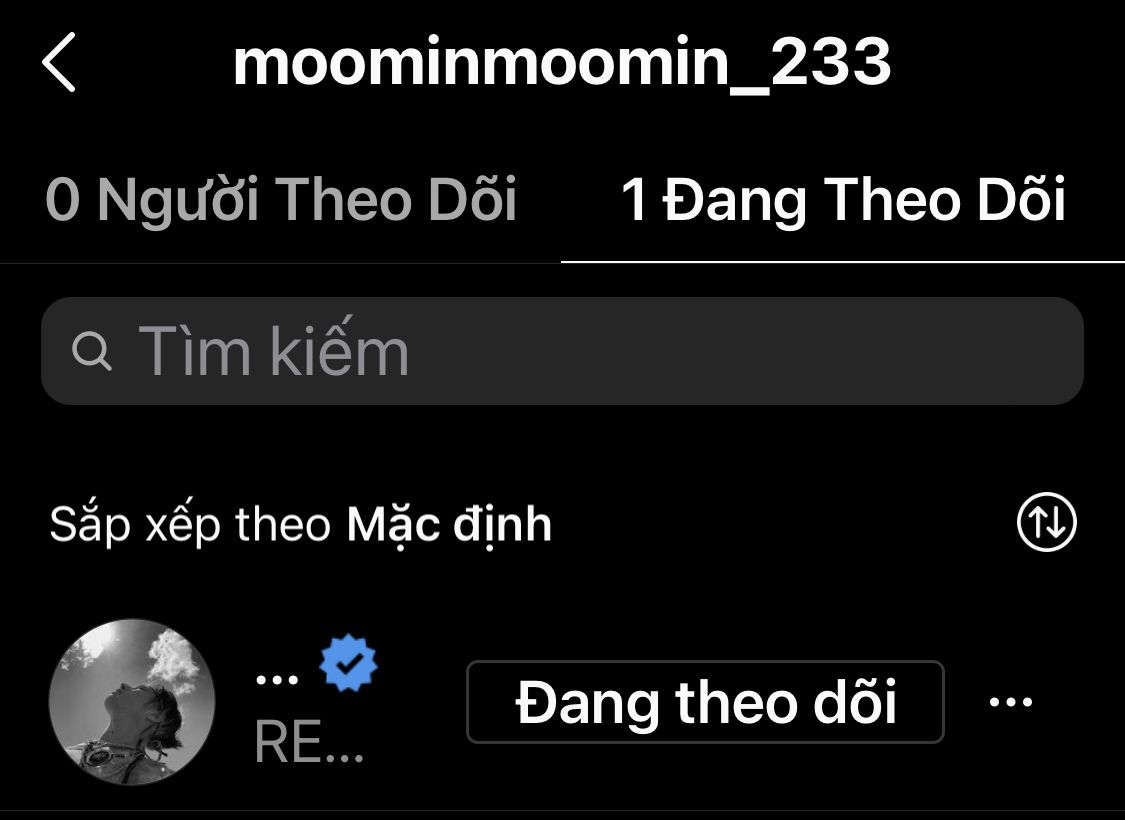The width and height of the screenshot is (1125, 820).
Task: Switch to the 0 Người Theo Dõi tab
Action: click(281, 199)
